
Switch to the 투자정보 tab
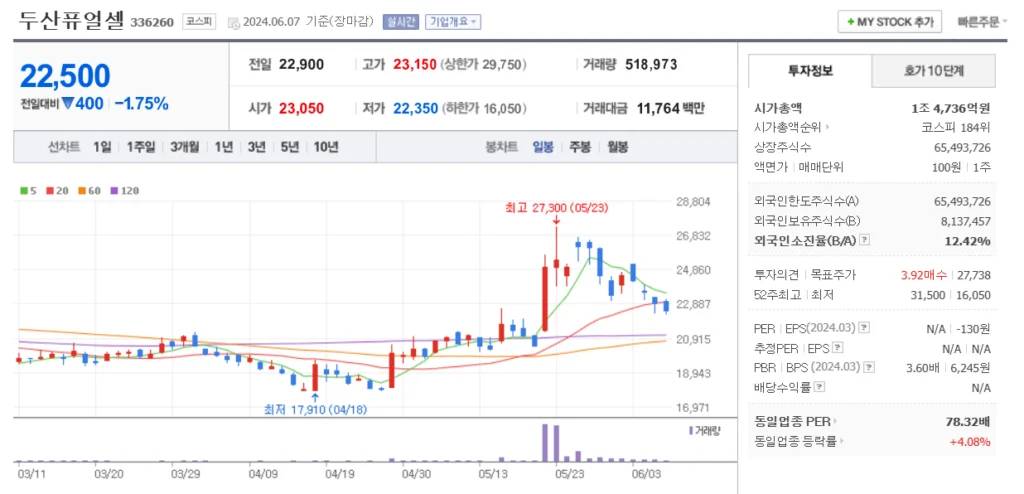tap(810, 71)
